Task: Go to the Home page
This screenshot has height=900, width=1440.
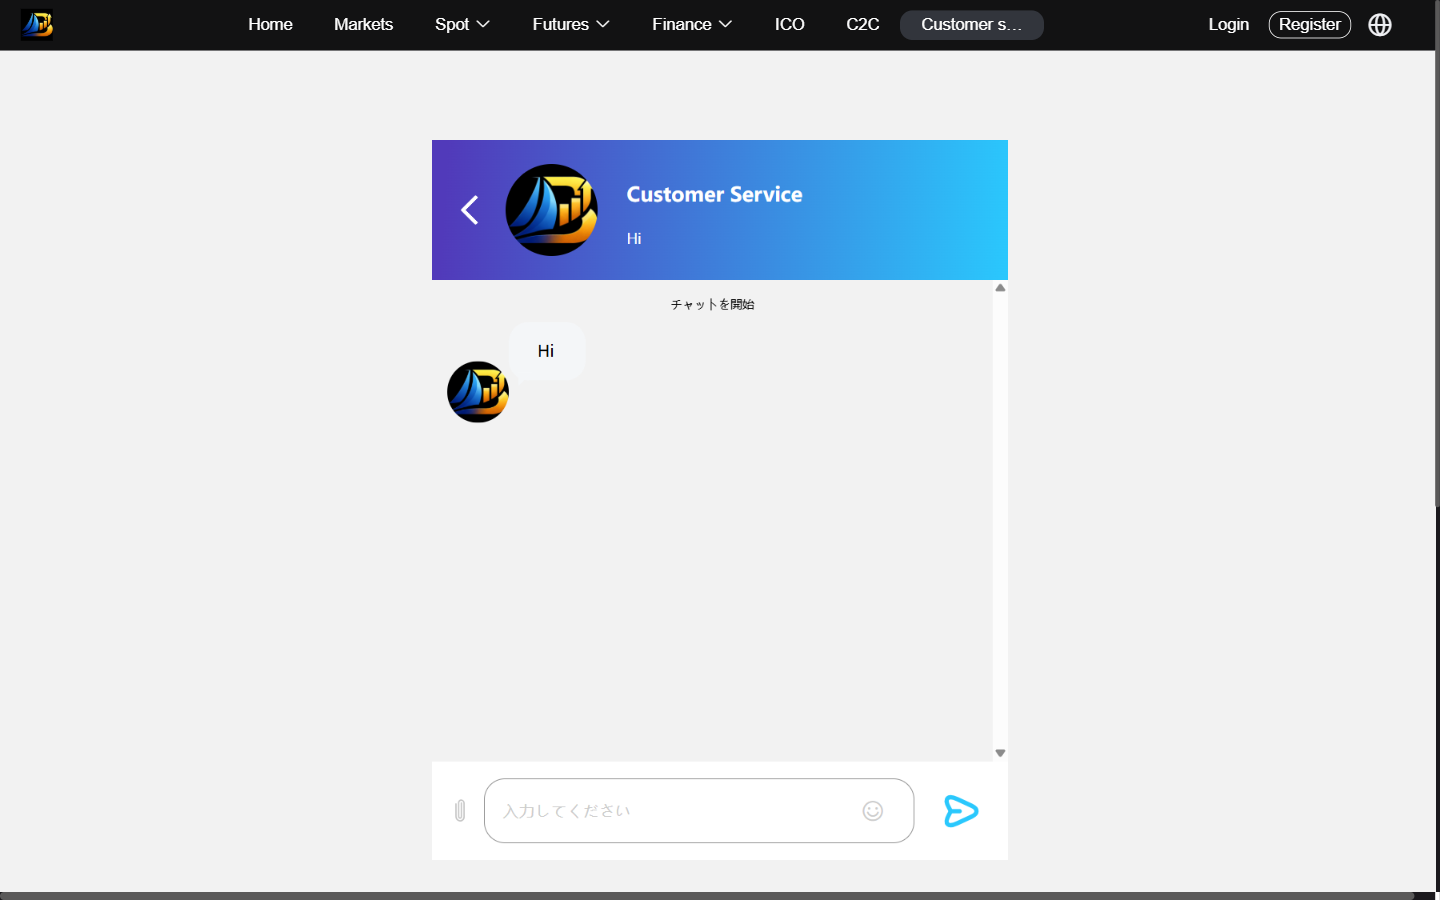Action: point(270,24)
